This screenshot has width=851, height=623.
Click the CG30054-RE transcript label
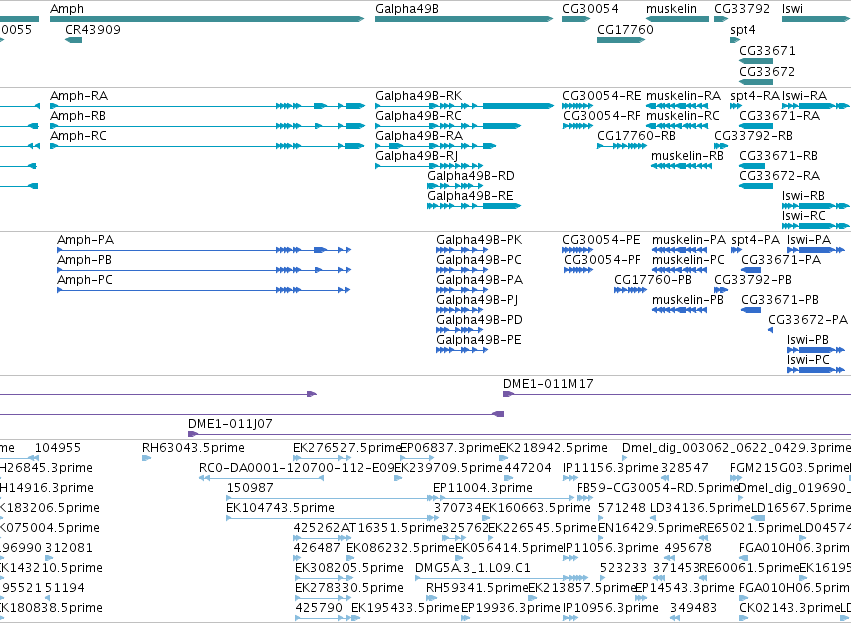click(601, 96)
